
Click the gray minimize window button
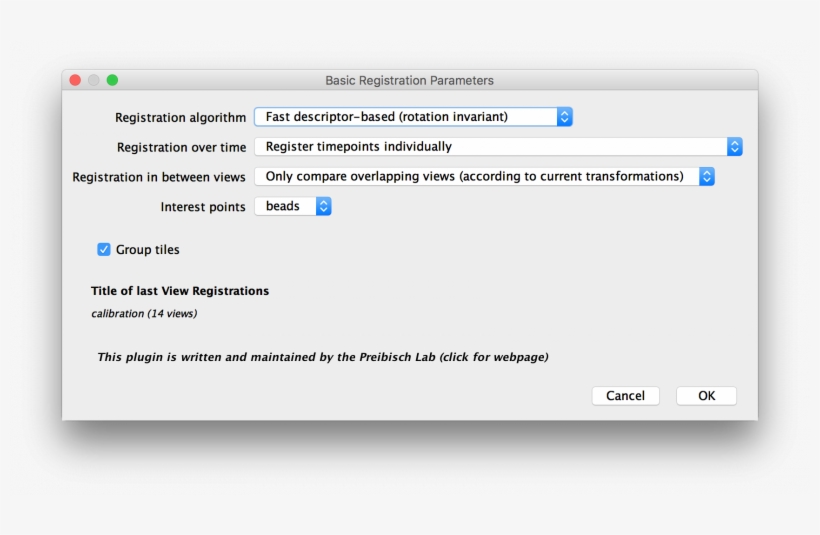pos(93,80)
